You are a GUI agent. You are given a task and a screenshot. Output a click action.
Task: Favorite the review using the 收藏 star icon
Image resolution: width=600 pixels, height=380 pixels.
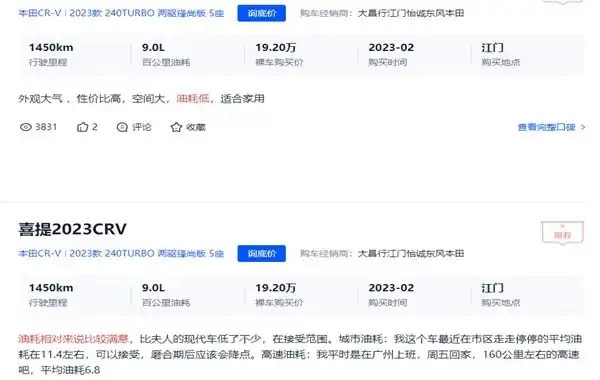pos(176,127)
